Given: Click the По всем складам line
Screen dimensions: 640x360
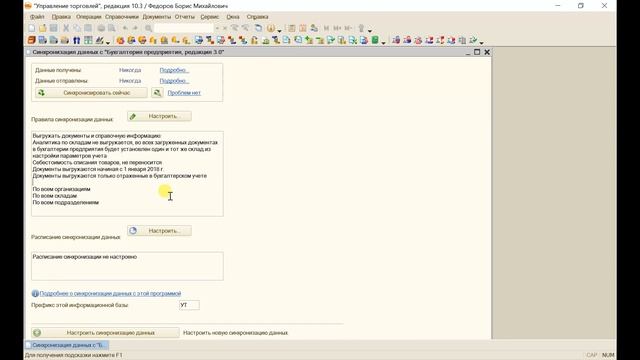Looking at the screenshot, I should (x=55, y=196).
